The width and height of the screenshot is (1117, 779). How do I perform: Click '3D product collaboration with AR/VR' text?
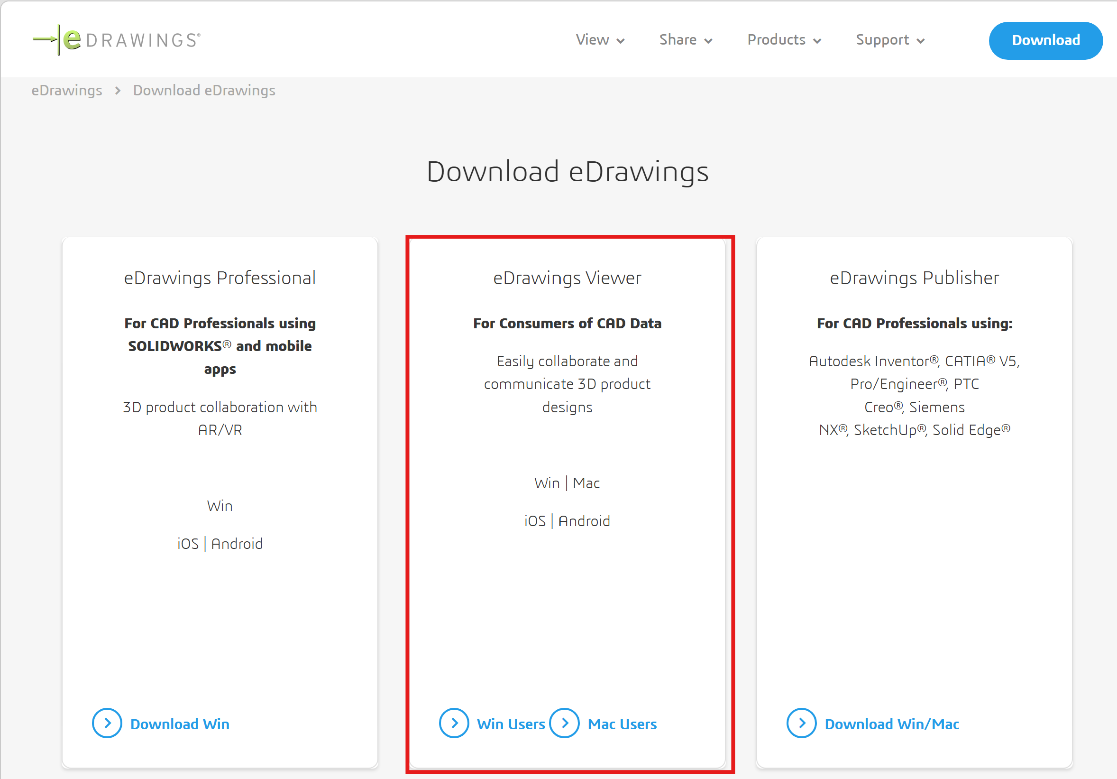click(x=220, y=419)
